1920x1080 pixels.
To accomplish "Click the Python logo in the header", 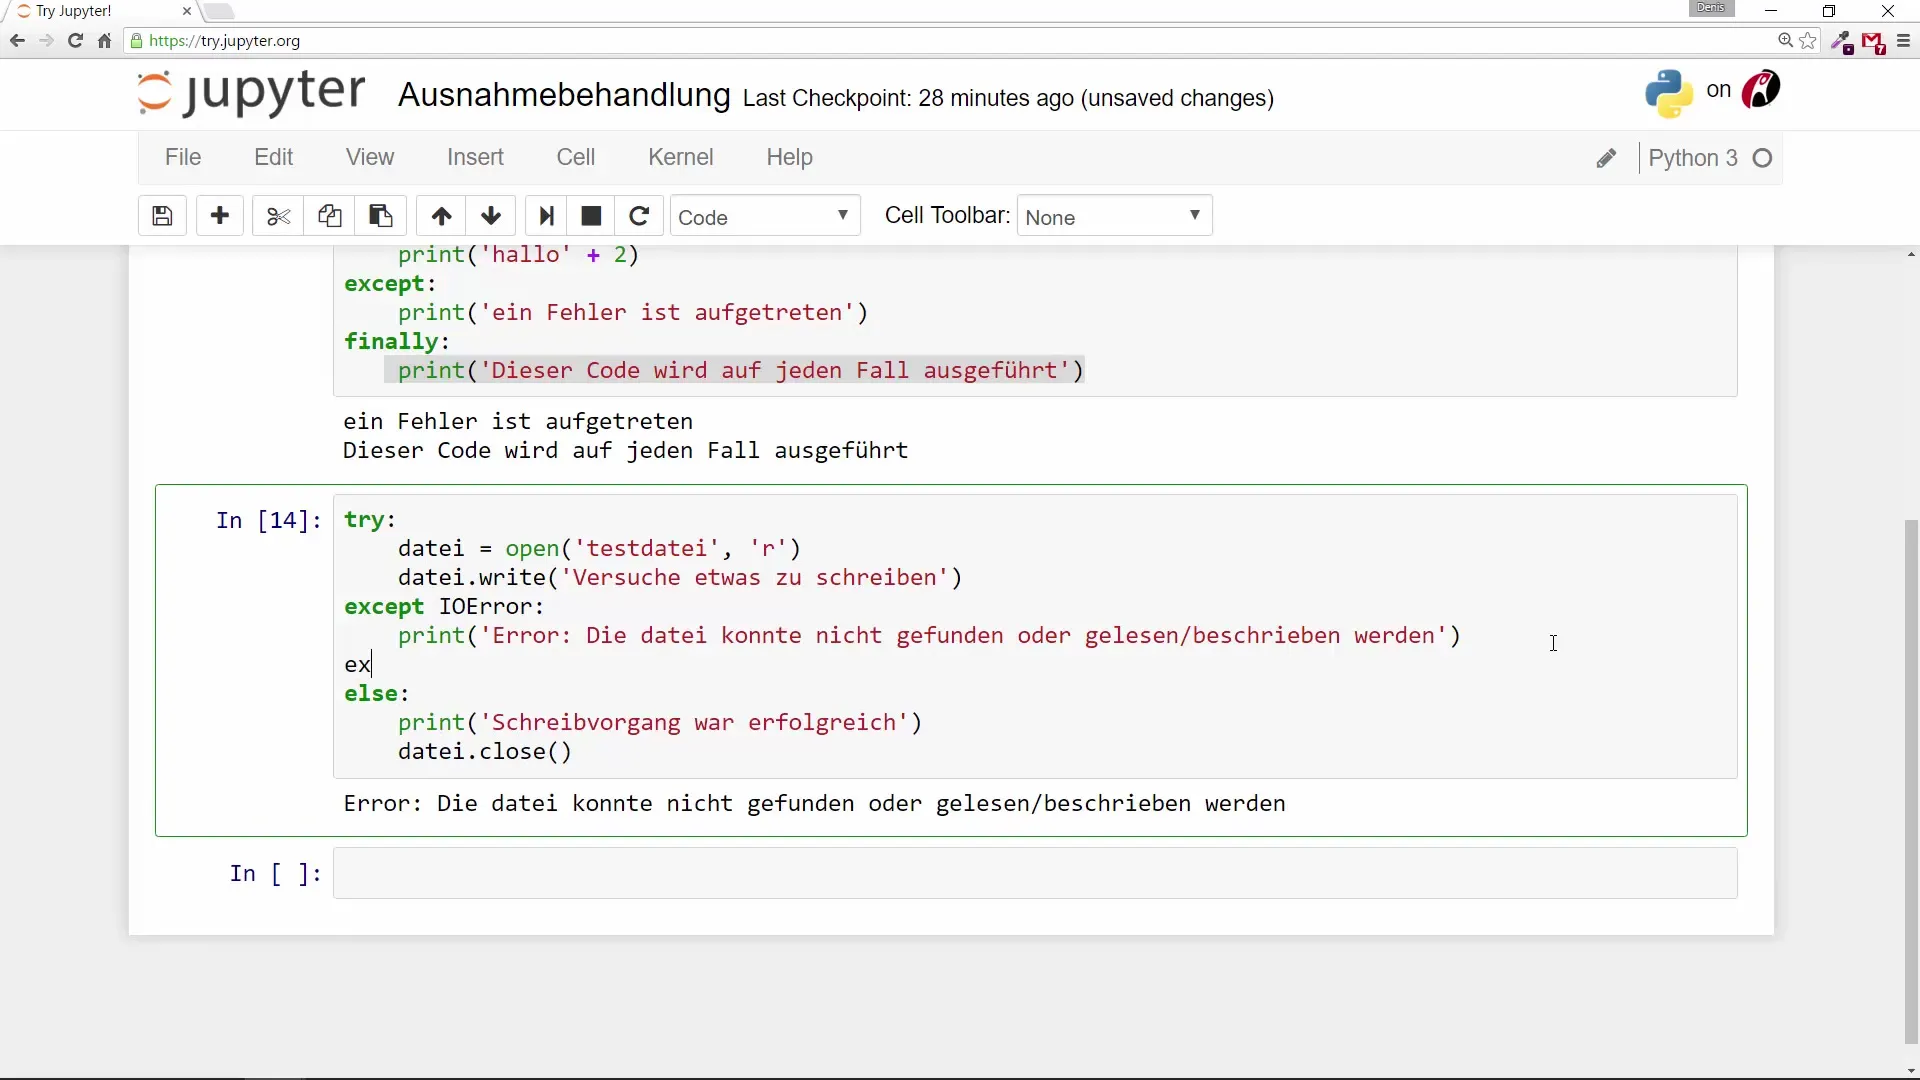I will [1669, 93].
